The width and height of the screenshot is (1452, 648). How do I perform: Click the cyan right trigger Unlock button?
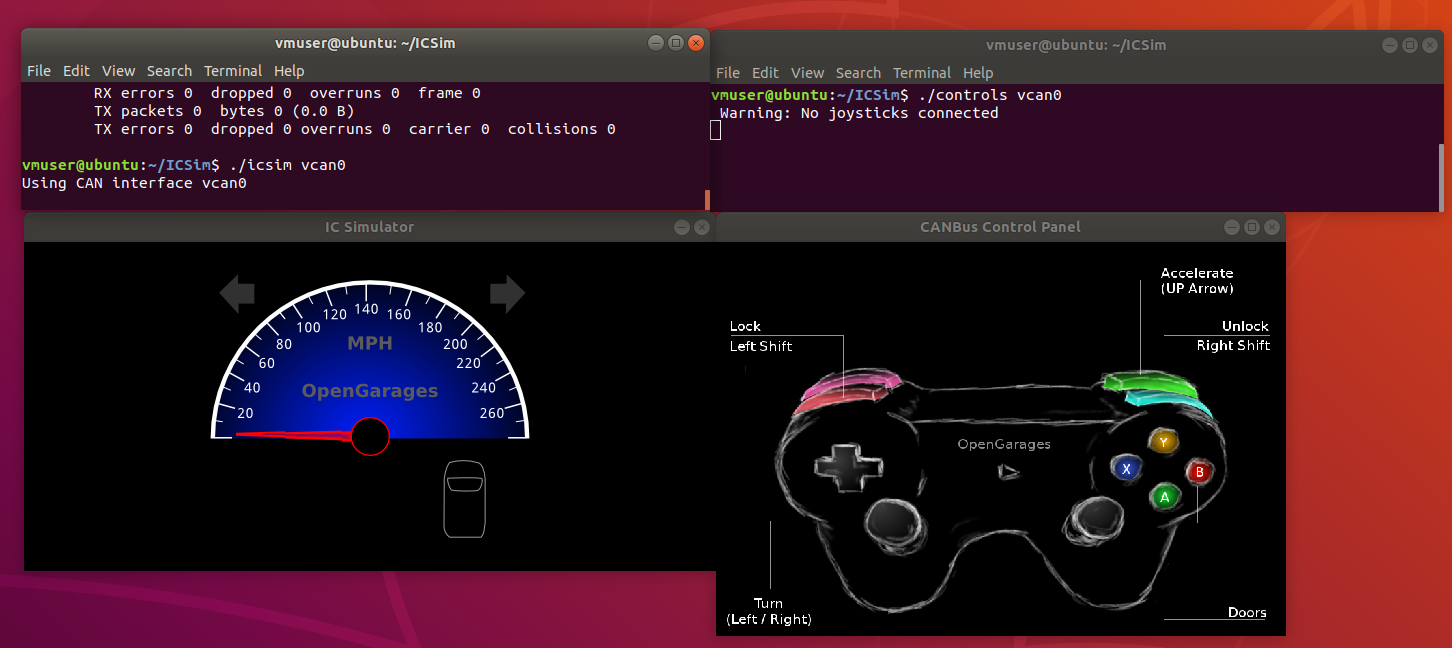tap(1168, 402)
